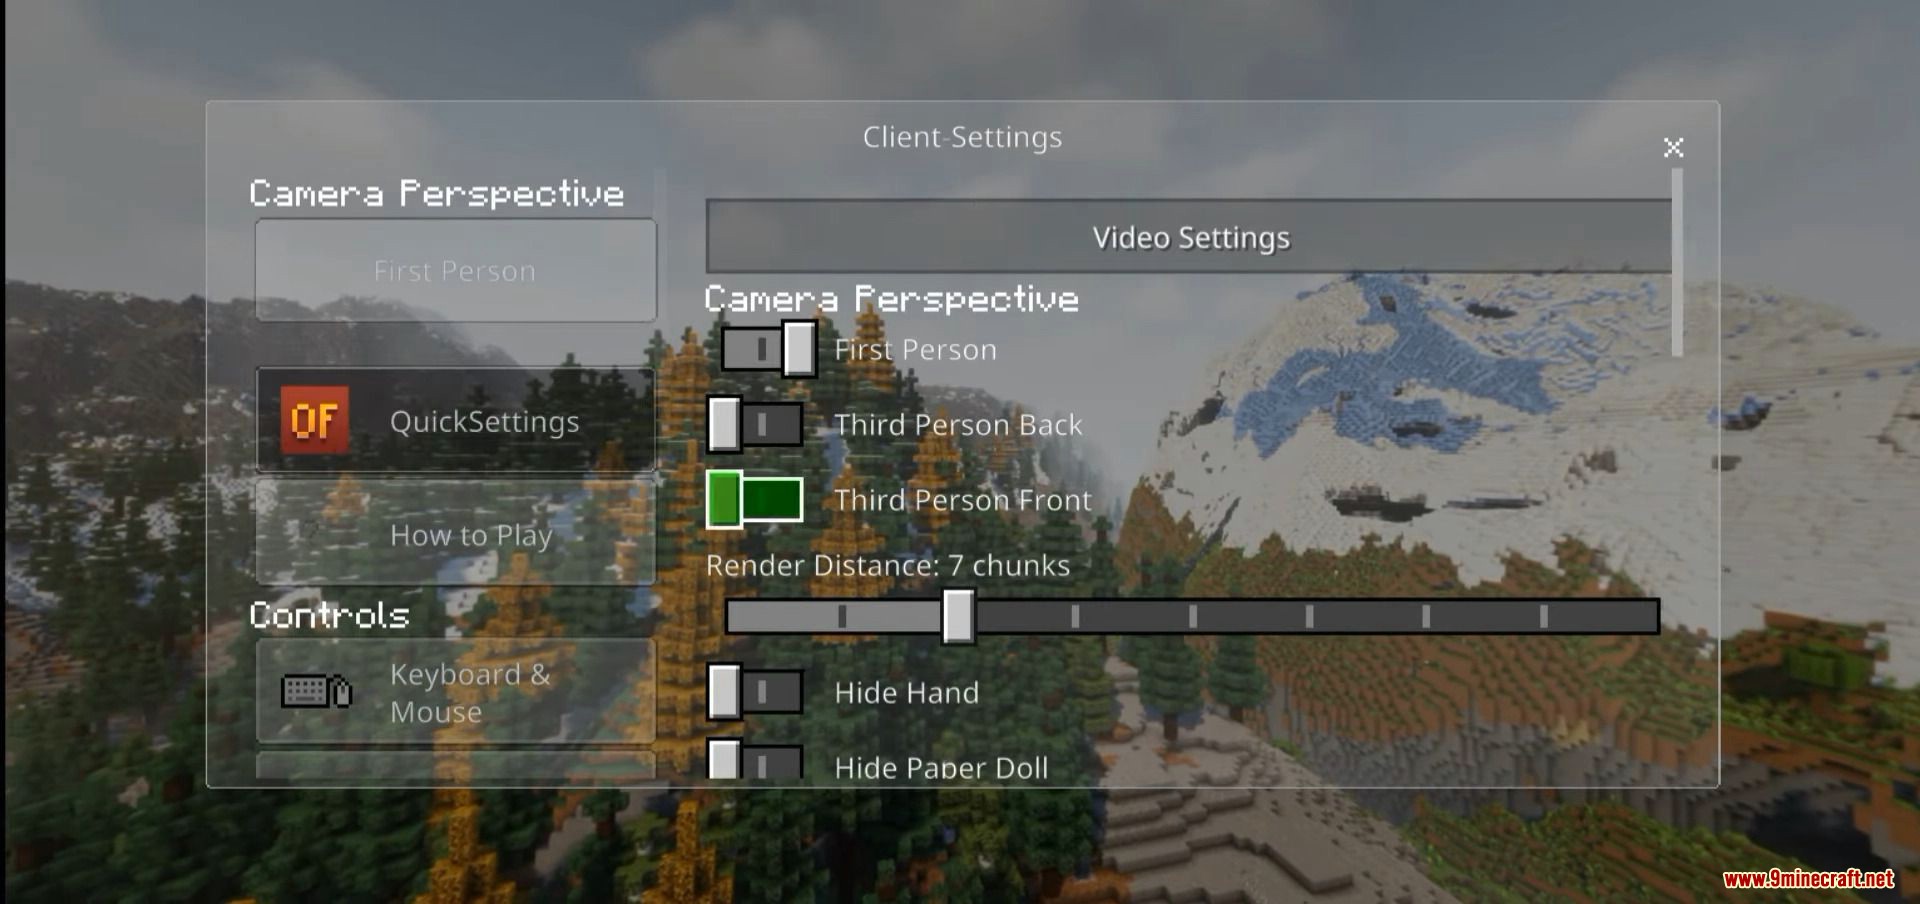Click the keyboard and mouse icon
The image size is (1920, 904).
point(316,691)
